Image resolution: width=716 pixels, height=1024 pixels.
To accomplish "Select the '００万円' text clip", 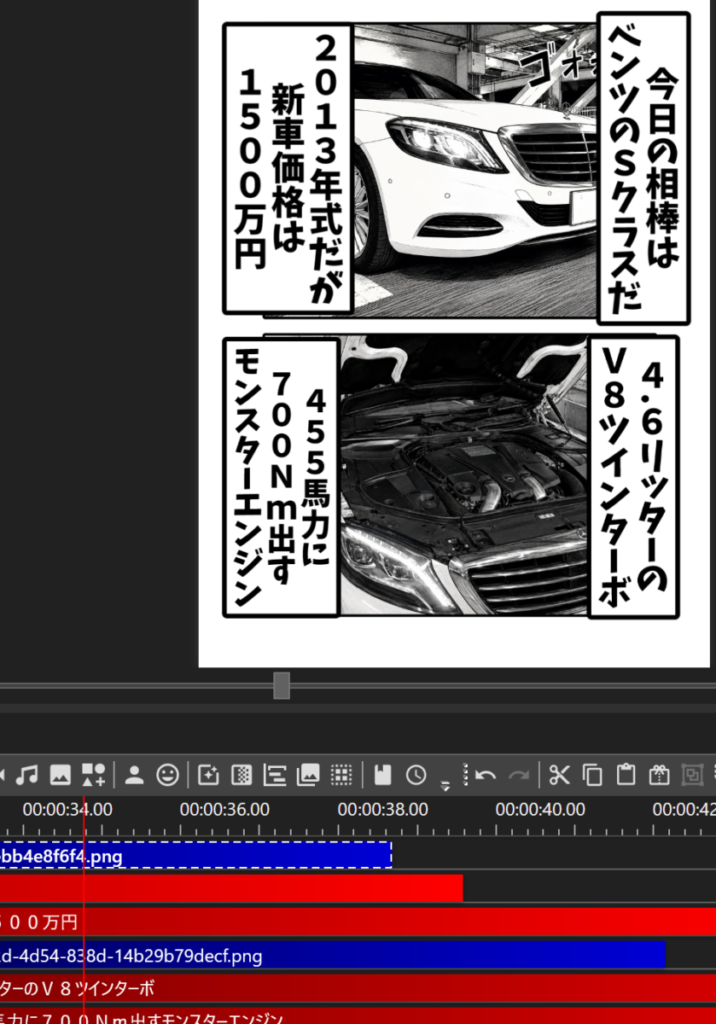I will click(358, 922).
